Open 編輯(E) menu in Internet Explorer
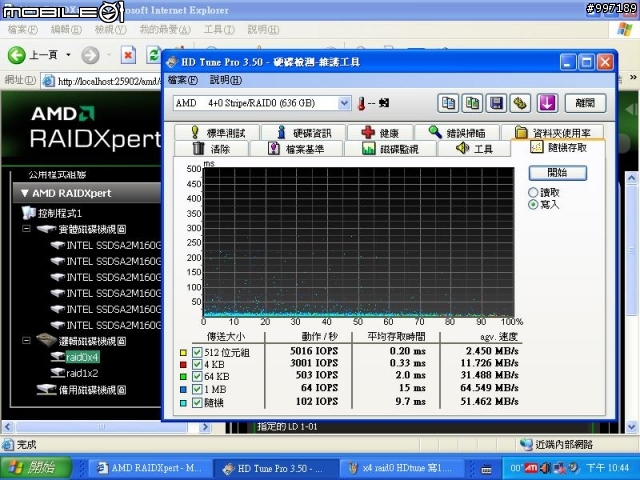 click(x=66, y=30)
